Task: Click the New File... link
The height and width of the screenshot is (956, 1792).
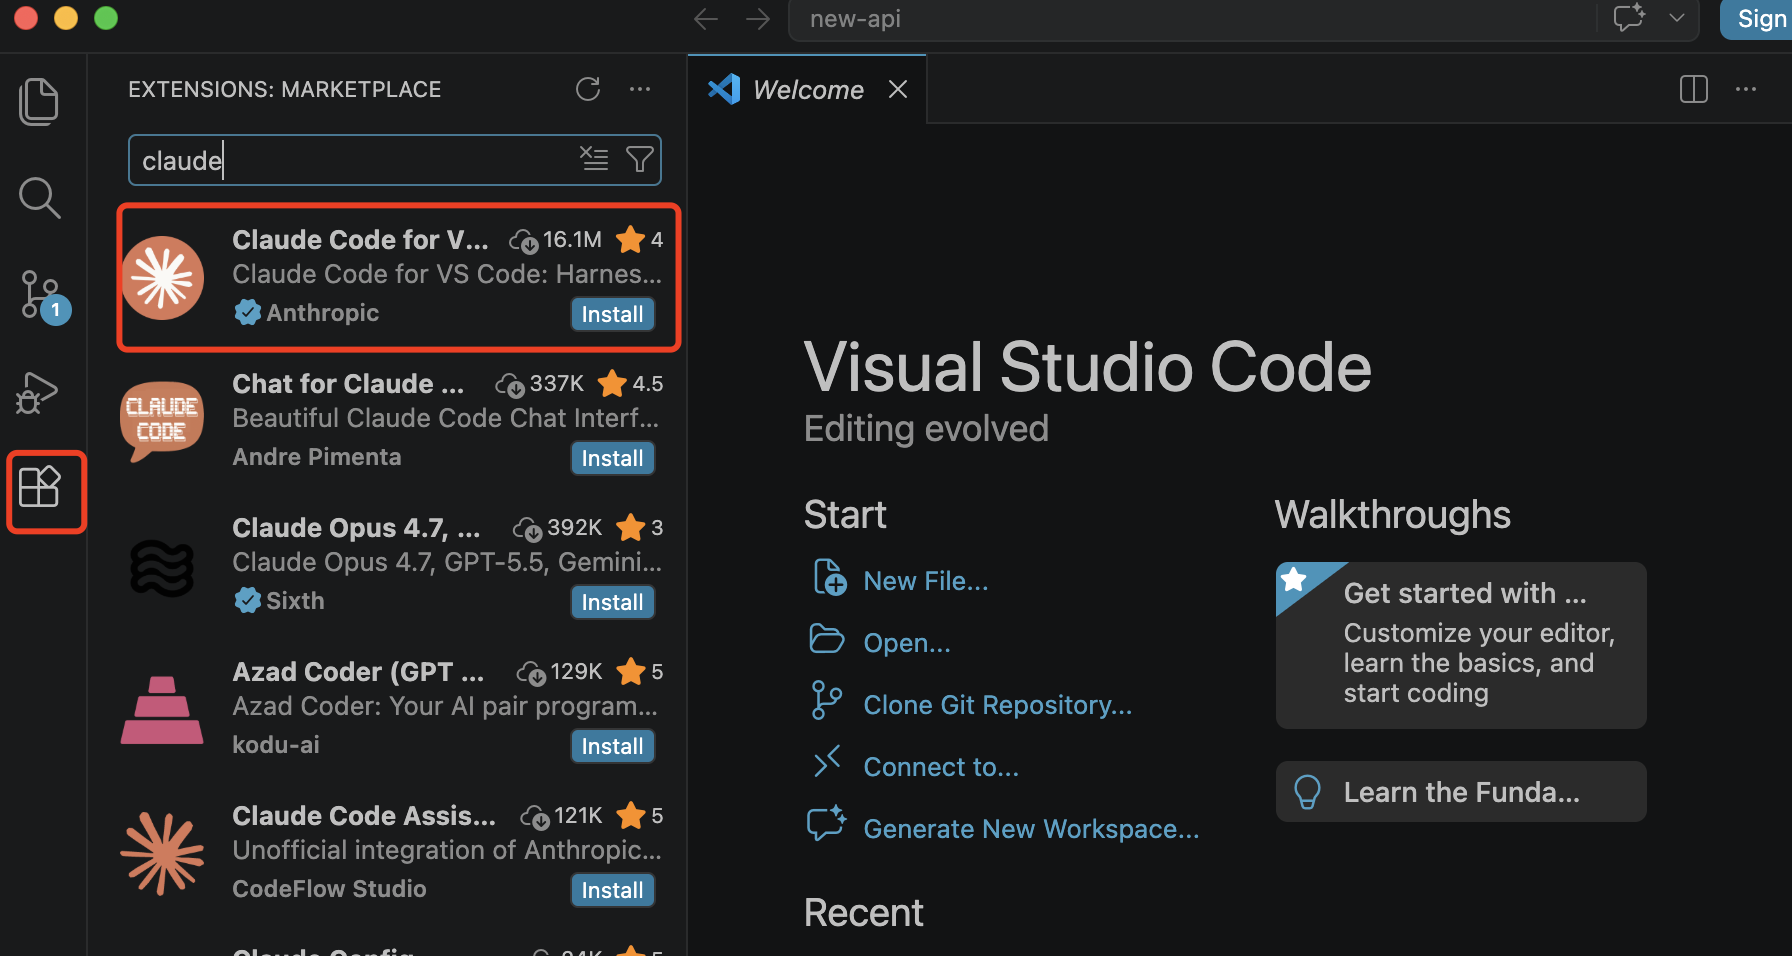Action: pos(926,581)
